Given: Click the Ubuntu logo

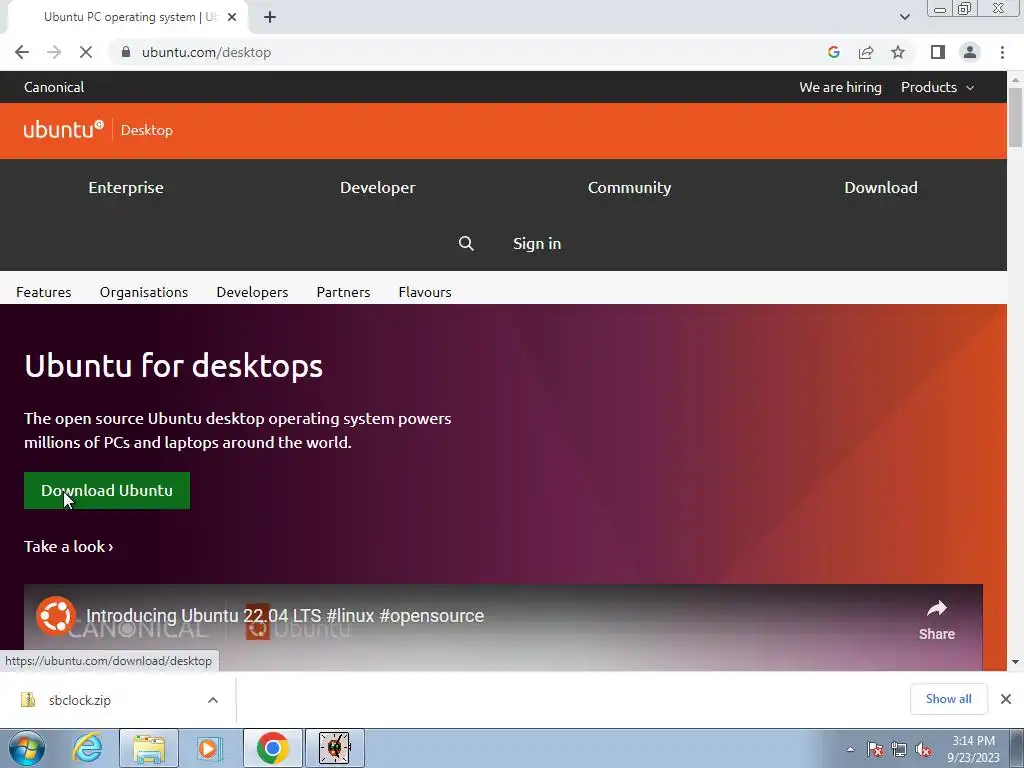Looking at the screenshot, I should (63, 129).
